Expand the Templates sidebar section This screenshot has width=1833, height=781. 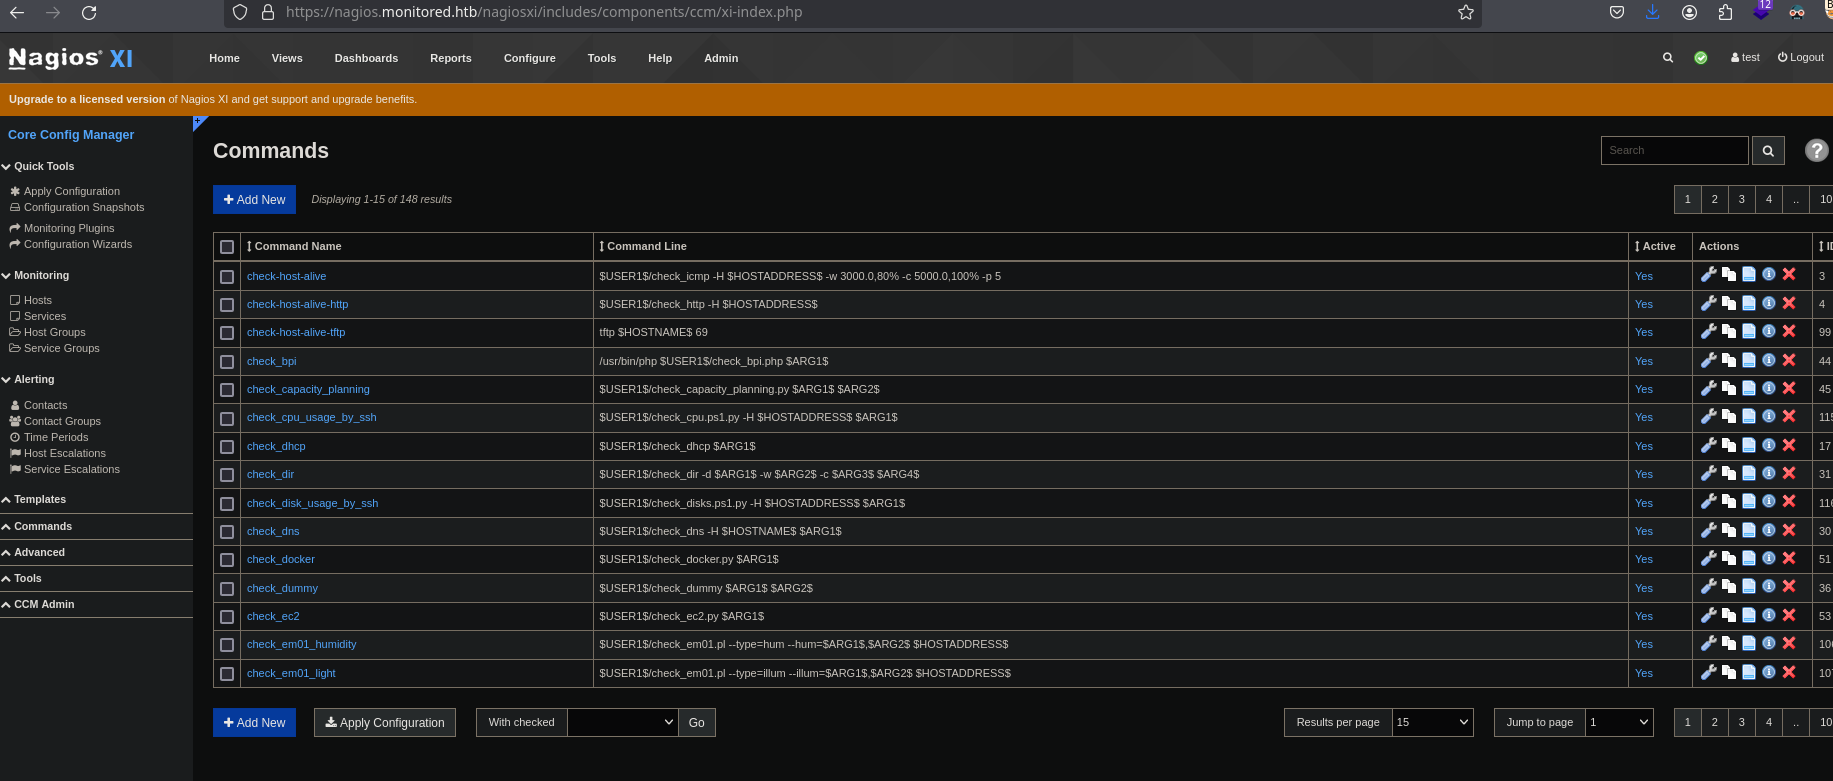[34, 499]
